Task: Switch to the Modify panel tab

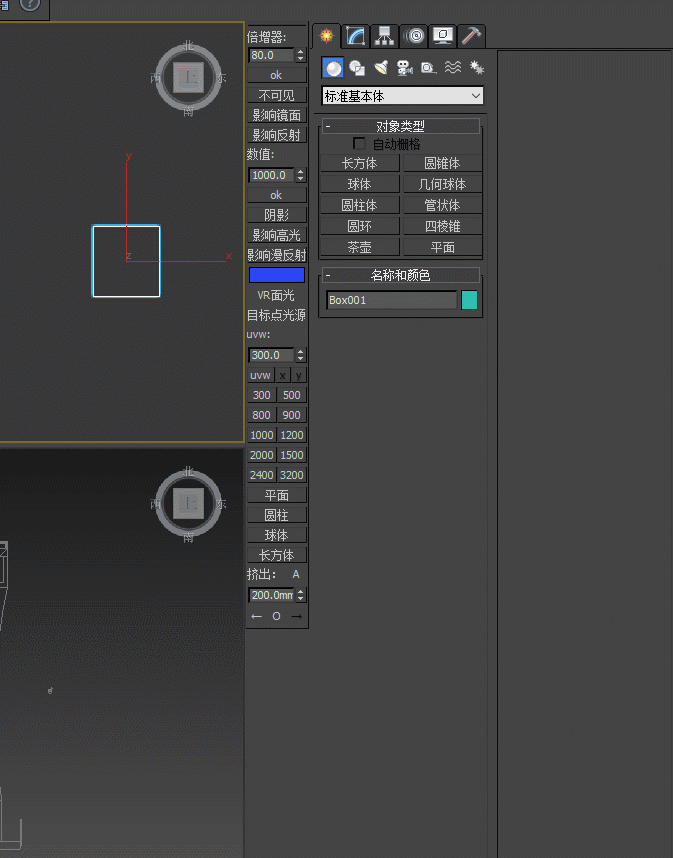Action: tap(356, 36)
